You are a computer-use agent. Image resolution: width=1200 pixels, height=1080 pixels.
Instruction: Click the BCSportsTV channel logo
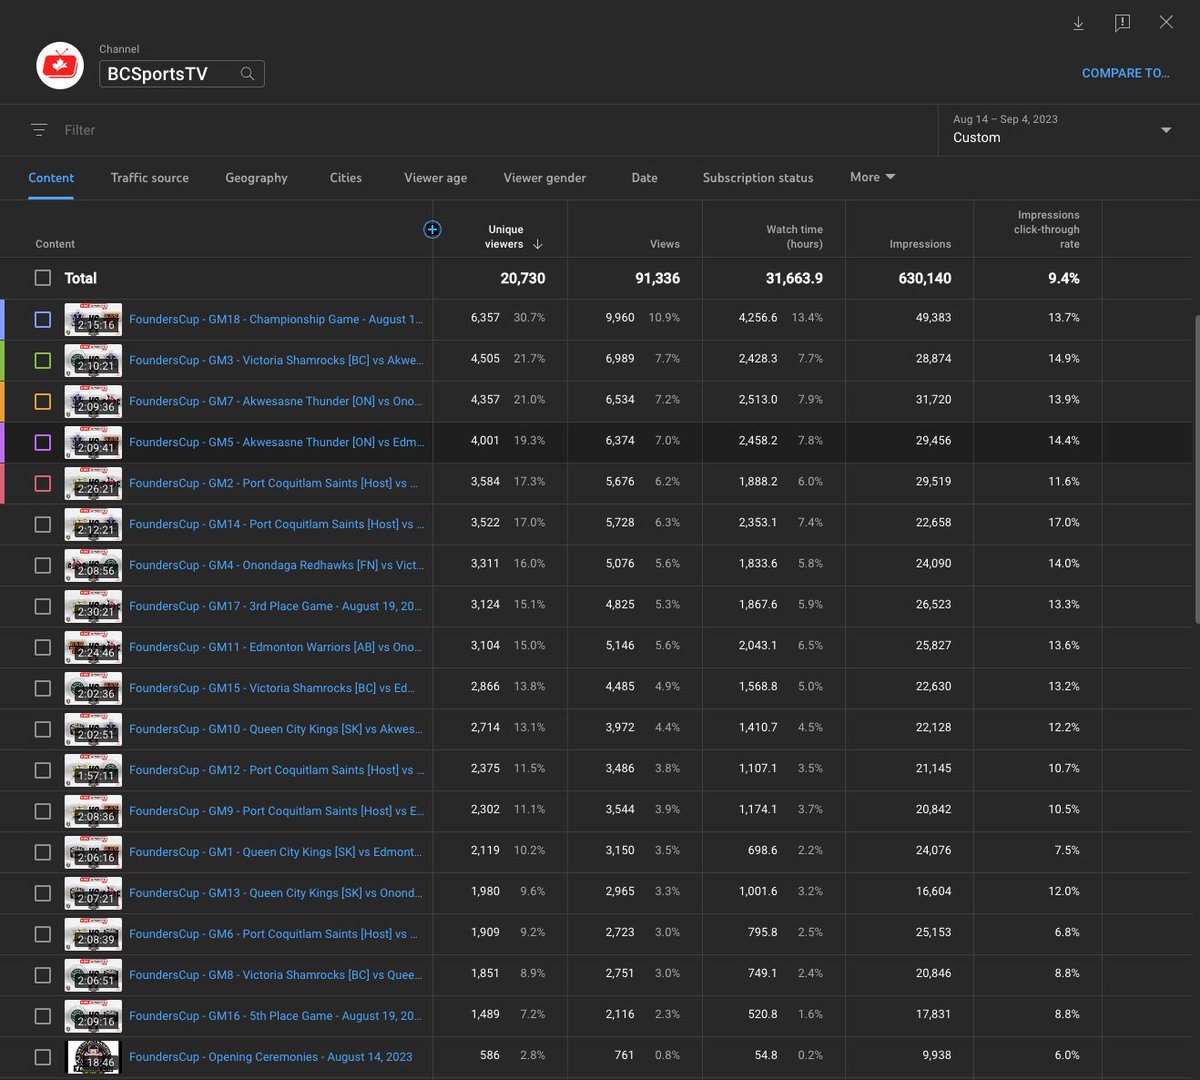pos(60,66)
